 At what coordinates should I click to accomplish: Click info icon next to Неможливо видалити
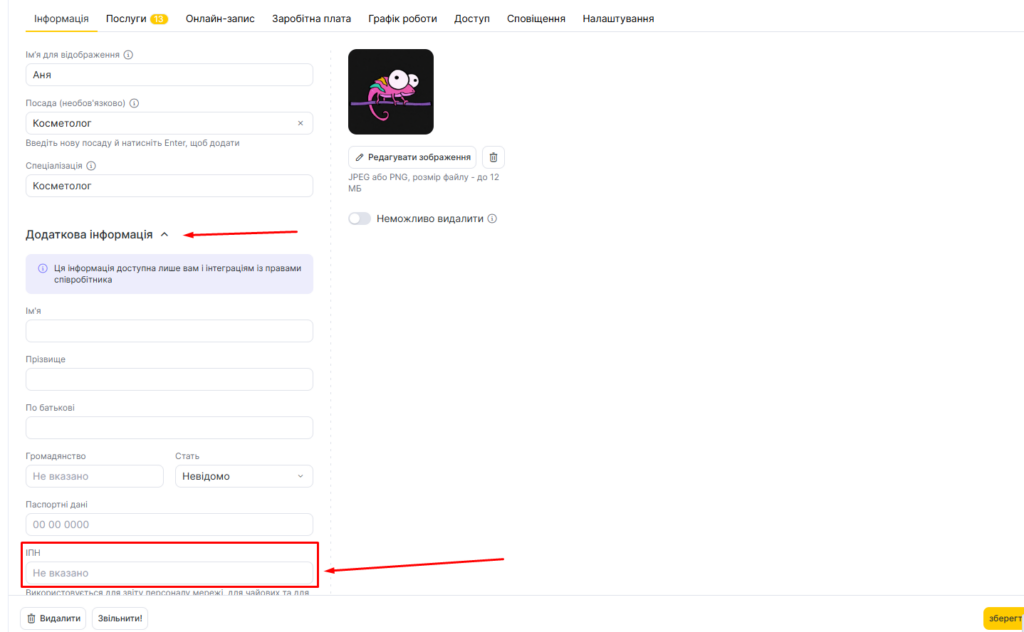(x=492, y=219)
